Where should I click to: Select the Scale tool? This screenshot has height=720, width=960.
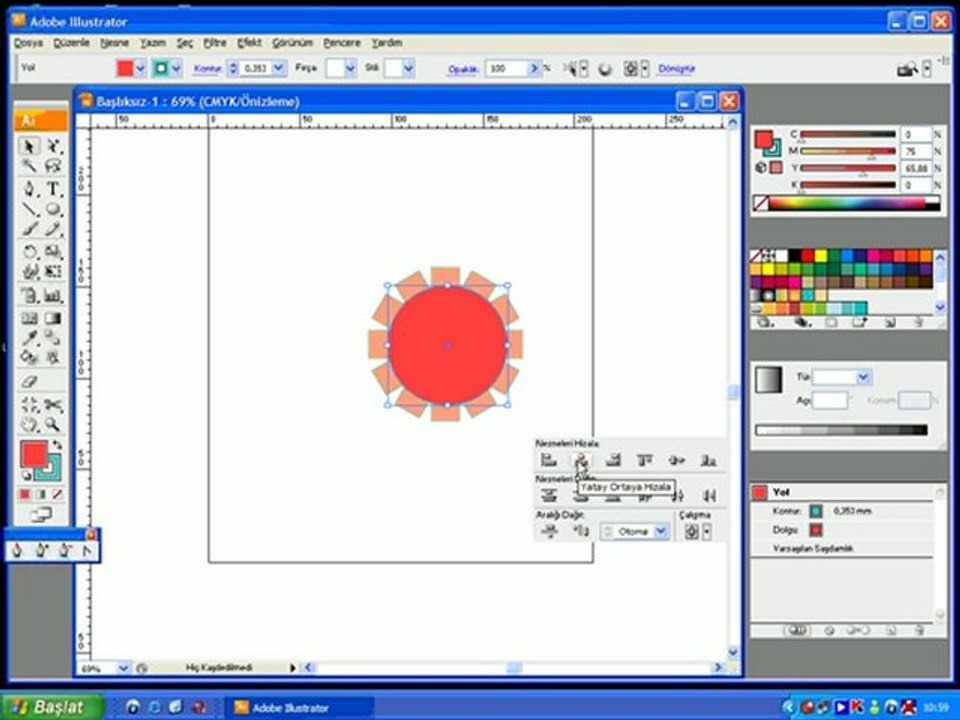(x=54, y=252)
